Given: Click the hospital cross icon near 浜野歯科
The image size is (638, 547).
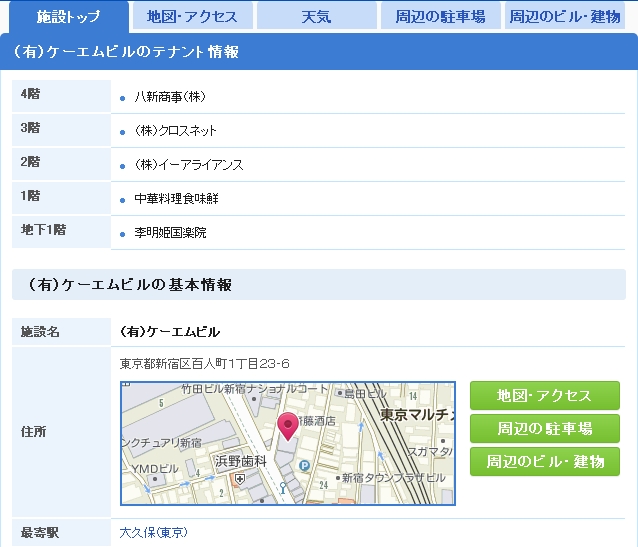Looking at the screenshot, I should pyautogui.click(x=240, y=479).
